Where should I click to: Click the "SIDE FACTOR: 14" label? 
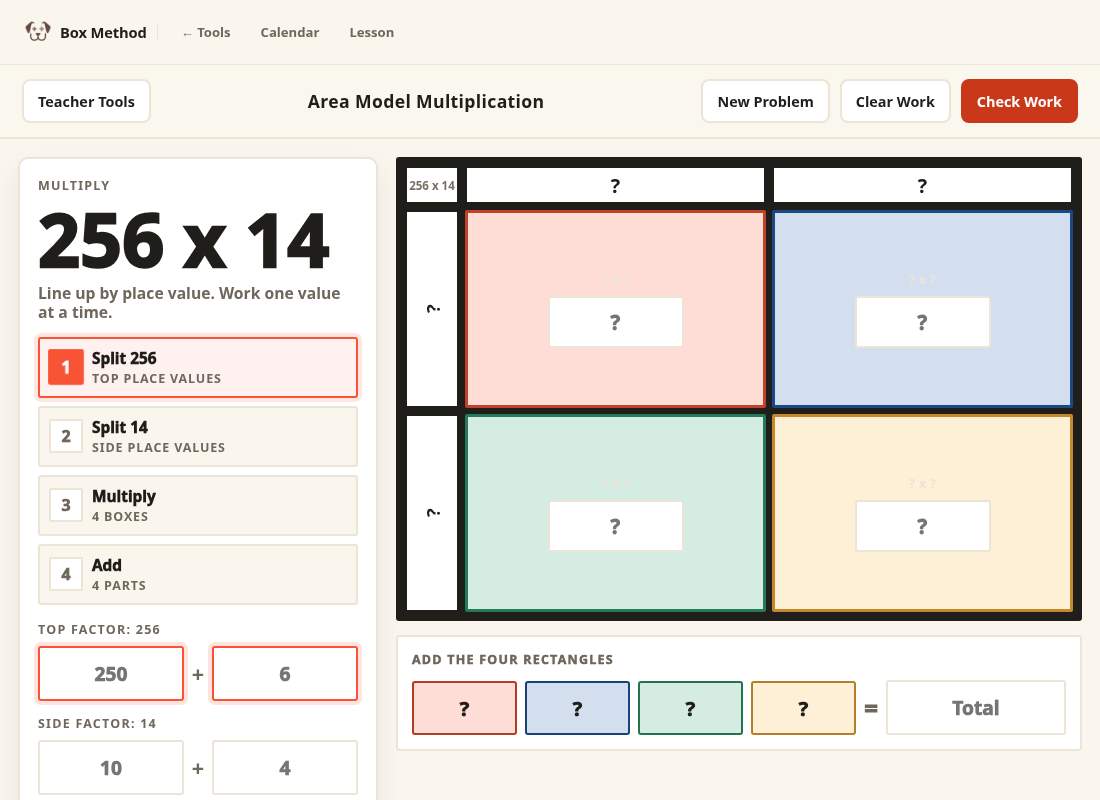click(97, 724)
